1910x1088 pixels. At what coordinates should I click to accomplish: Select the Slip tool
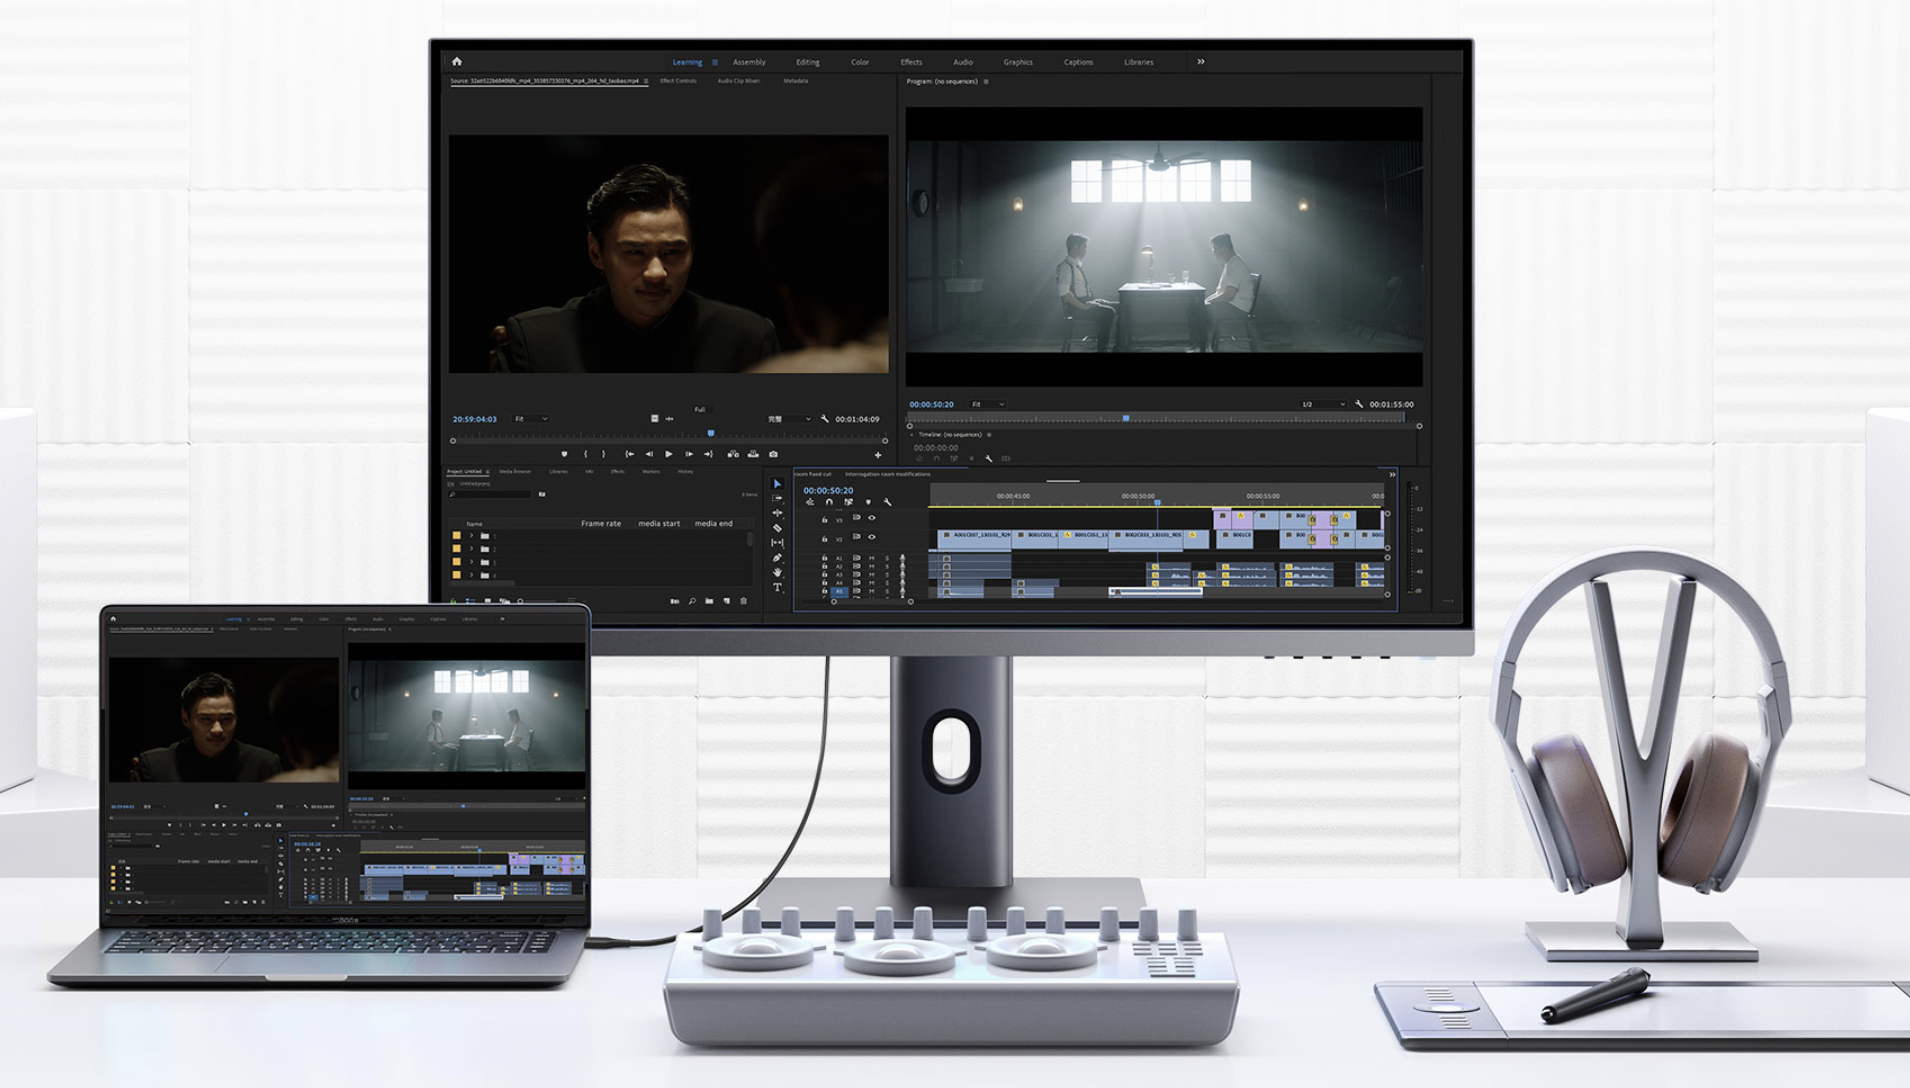777,543
